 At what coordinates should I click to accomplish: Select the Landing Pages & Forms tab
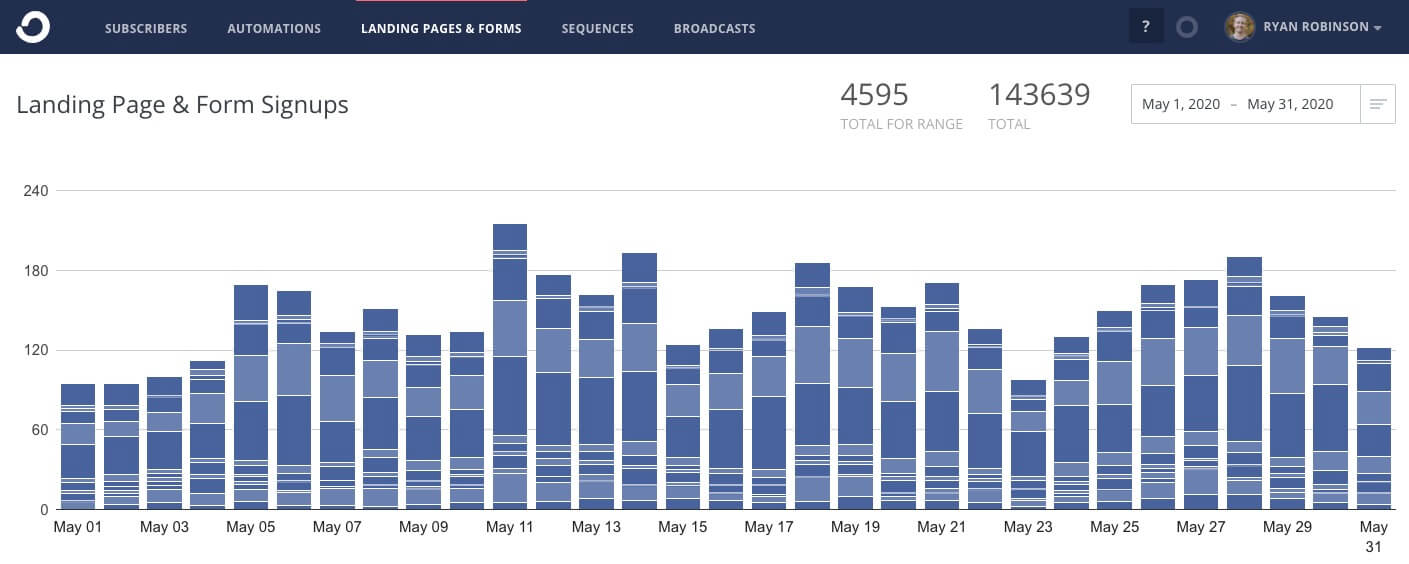pos(441,28)
